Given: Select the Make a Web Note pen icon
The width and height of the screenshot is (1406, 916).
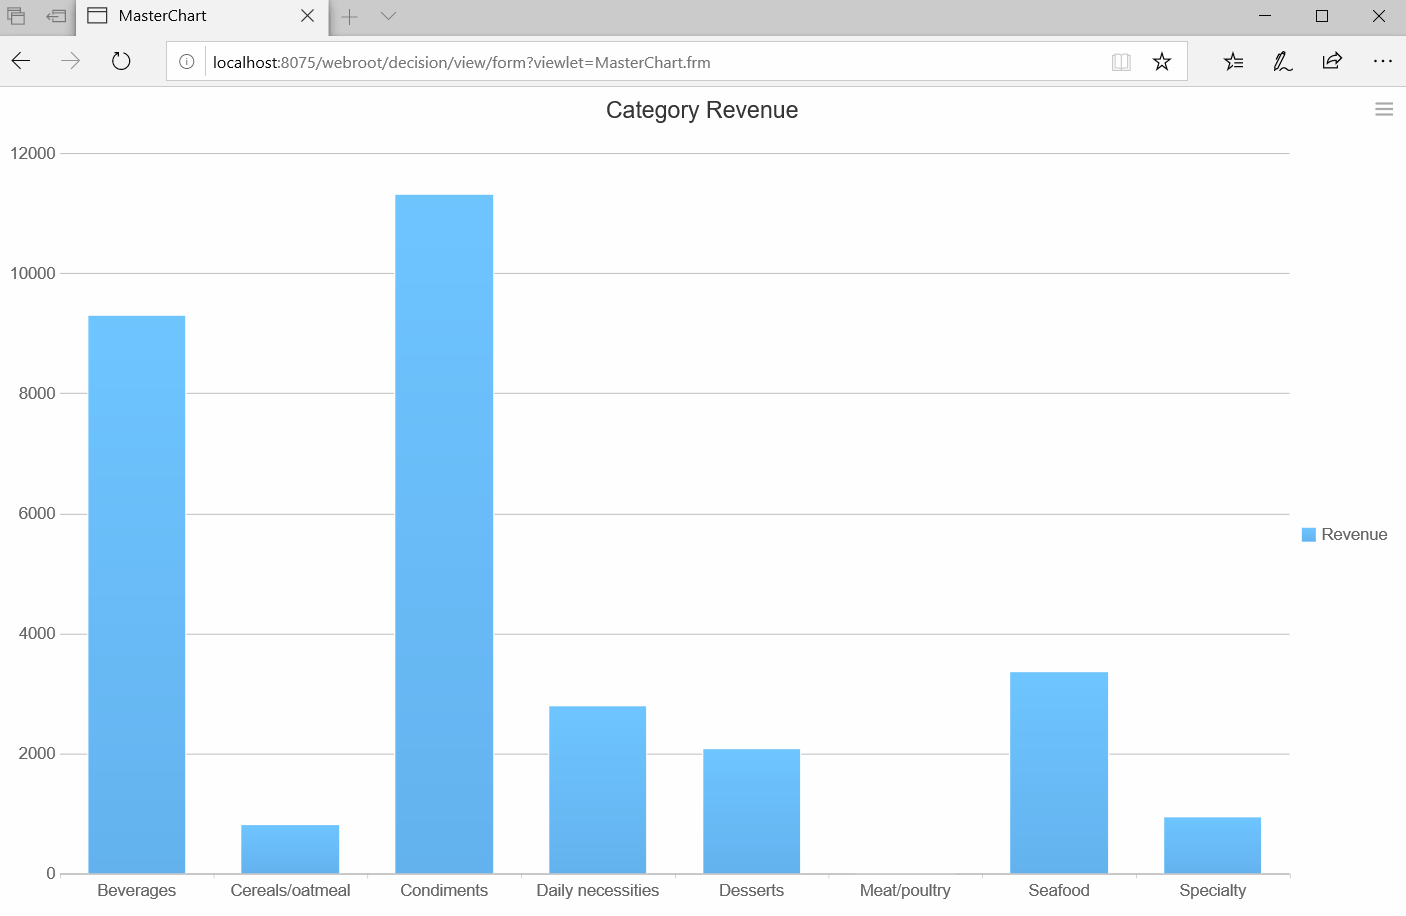Looking at the screenshot, I should click(x=1282, y=61).
